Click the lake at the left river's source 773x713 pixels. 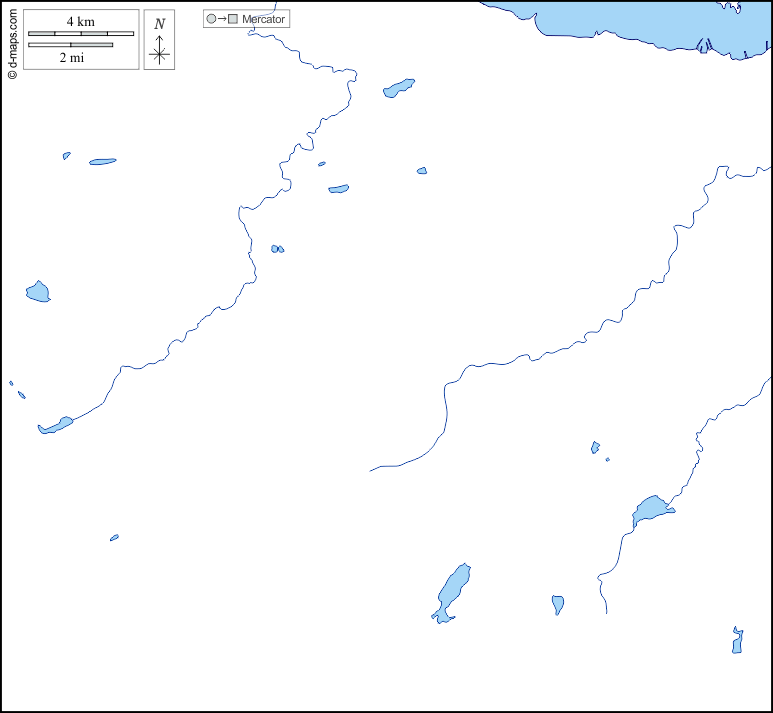(55, 426)
